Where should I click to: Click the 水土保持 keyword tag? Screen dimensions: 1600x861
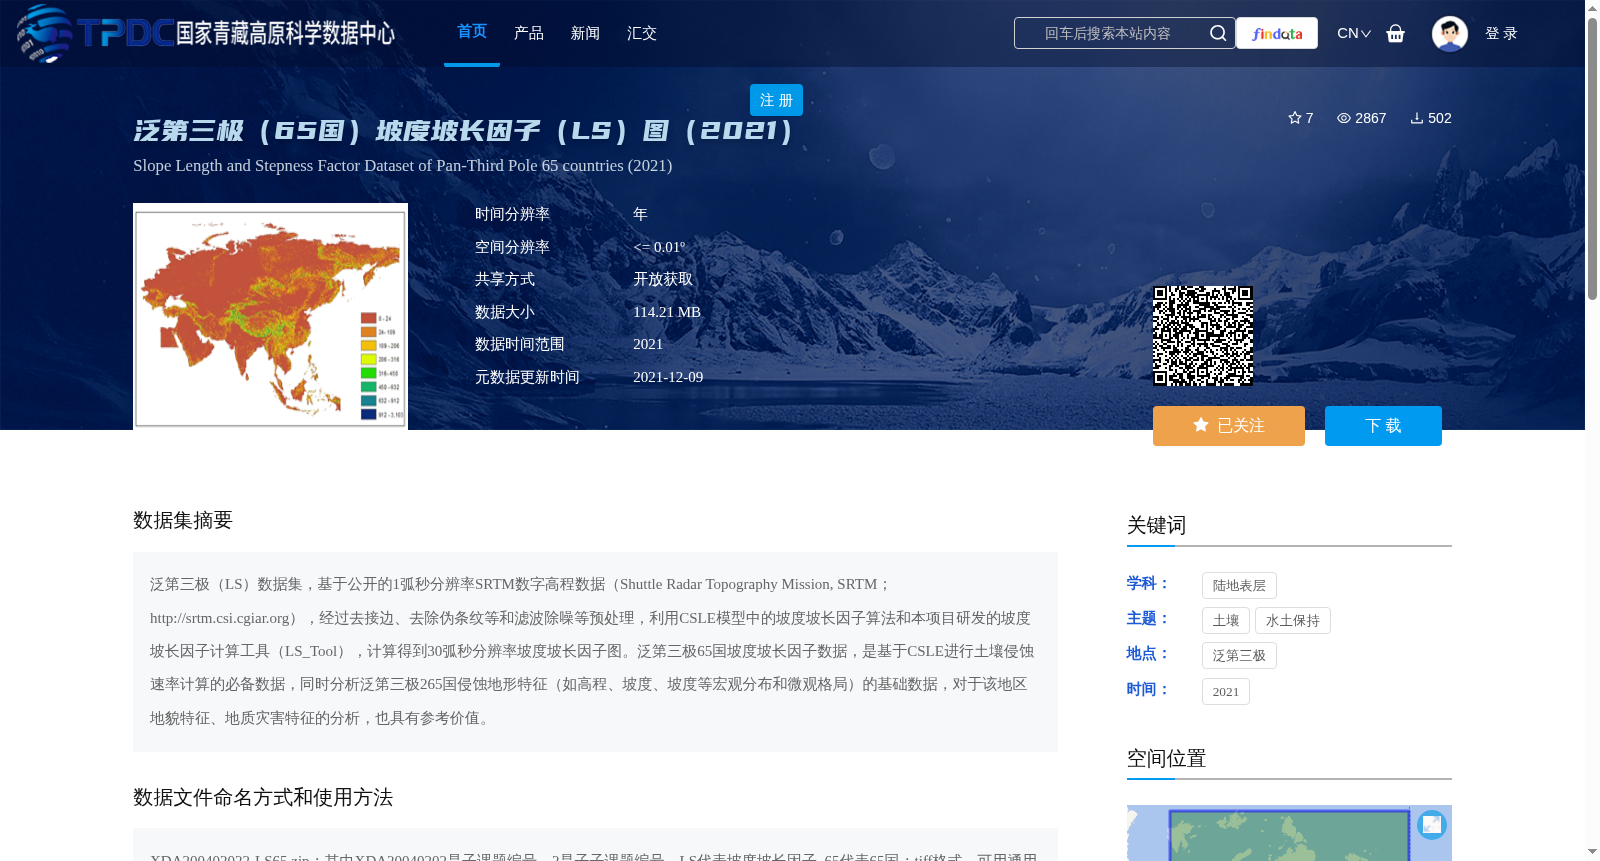(x=1293, y=620)
